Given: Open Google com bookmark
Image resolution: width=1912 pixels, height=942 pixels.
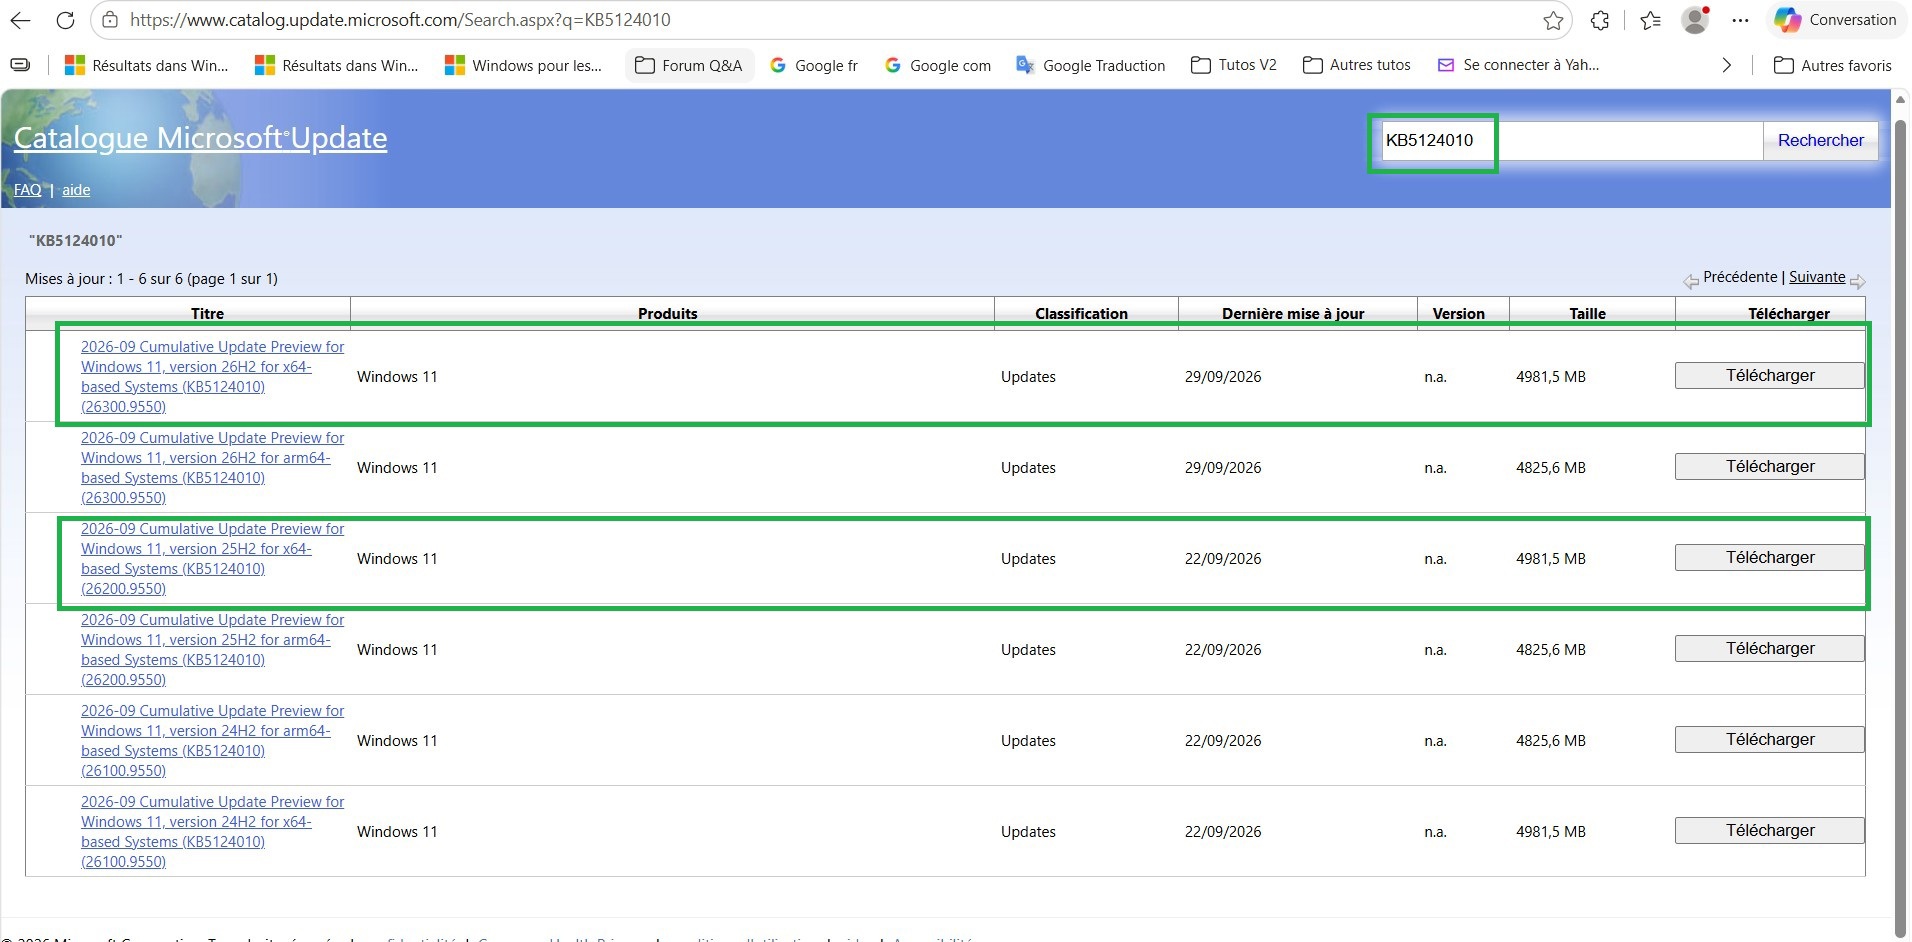Looking at the screenshot, I should click(938, 65).
